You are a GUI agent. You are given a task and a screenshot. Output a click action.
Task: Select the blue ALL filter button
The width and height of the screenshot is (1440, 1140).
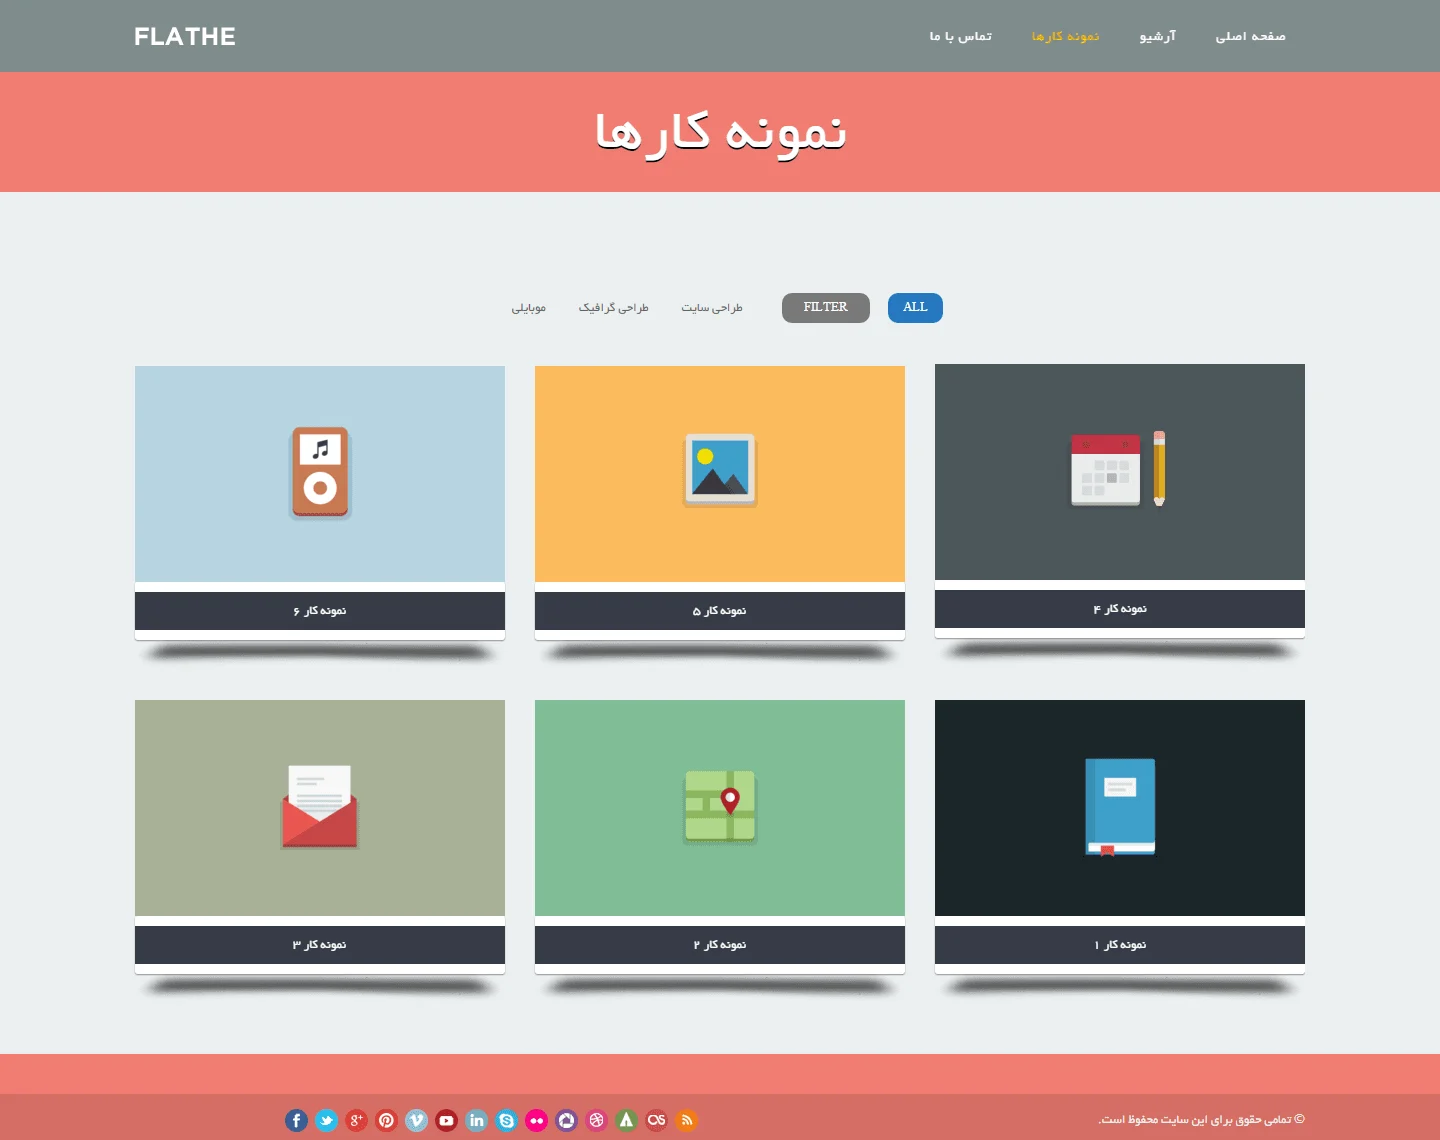tap(915, 308)
